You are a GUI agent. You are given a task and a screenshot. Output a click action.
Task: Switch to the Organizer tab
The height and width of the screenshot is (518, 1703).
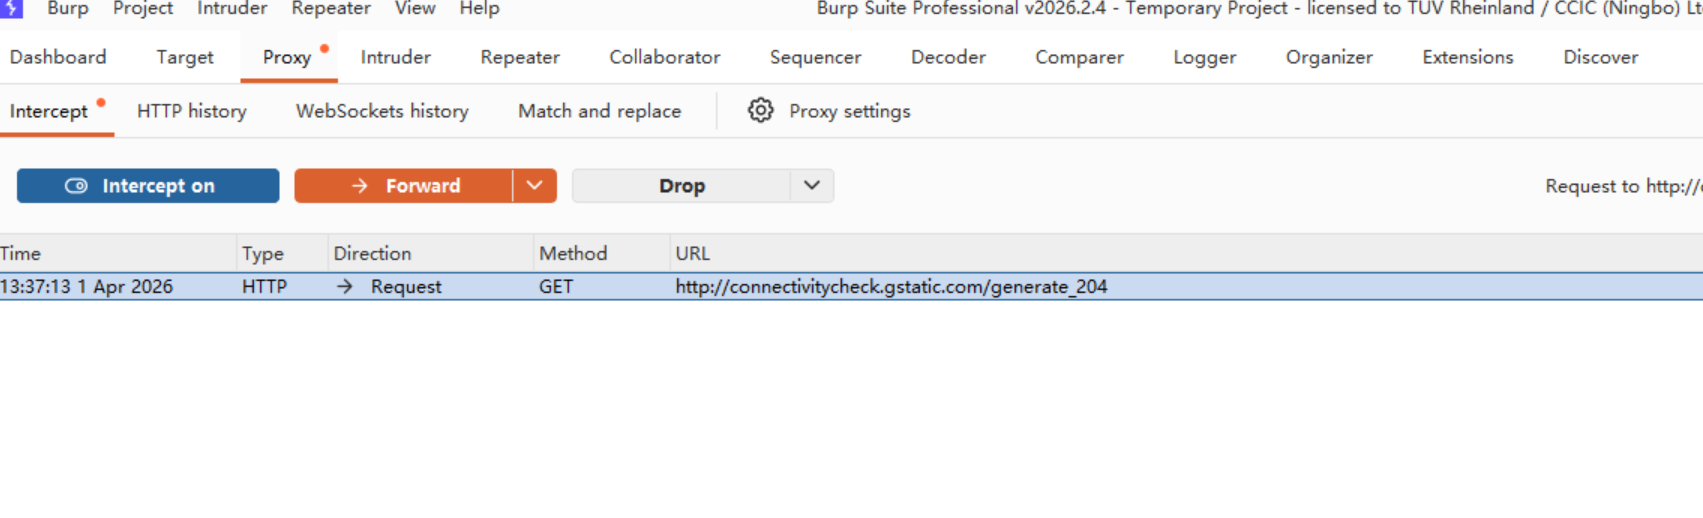1329,57
